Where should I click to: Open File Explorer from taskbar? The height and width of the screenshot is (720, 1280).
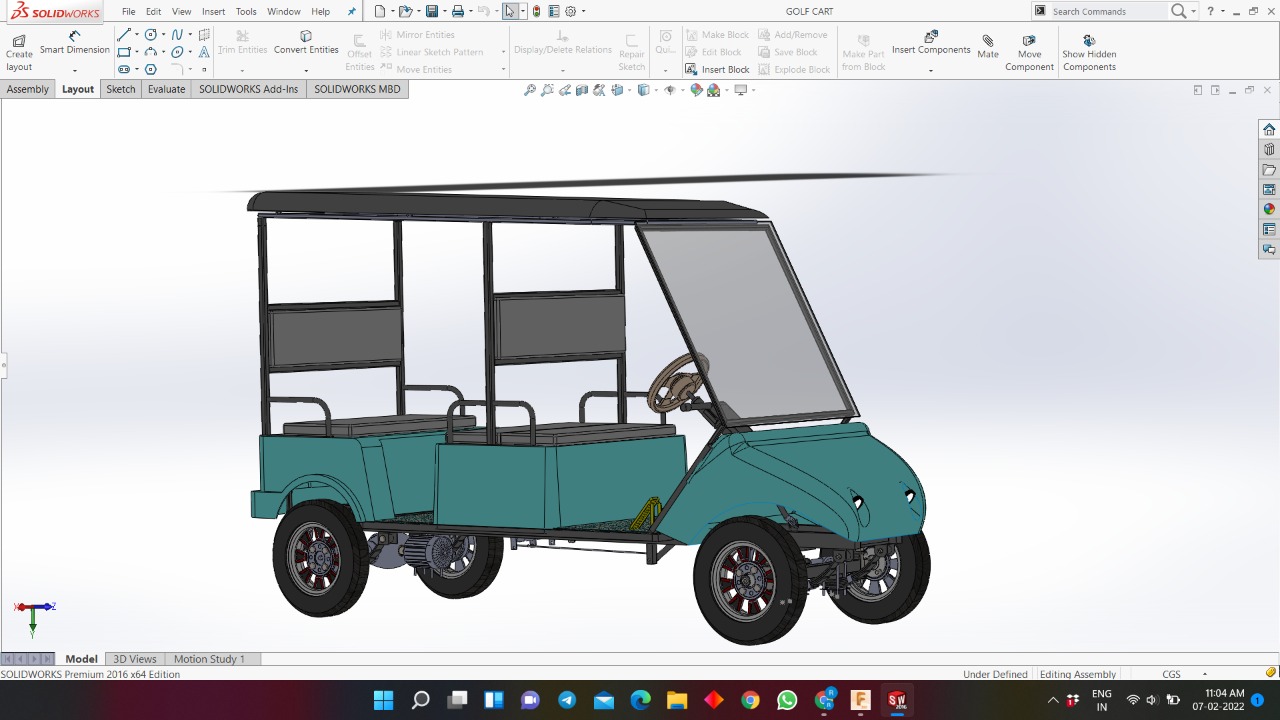(677, 700)
